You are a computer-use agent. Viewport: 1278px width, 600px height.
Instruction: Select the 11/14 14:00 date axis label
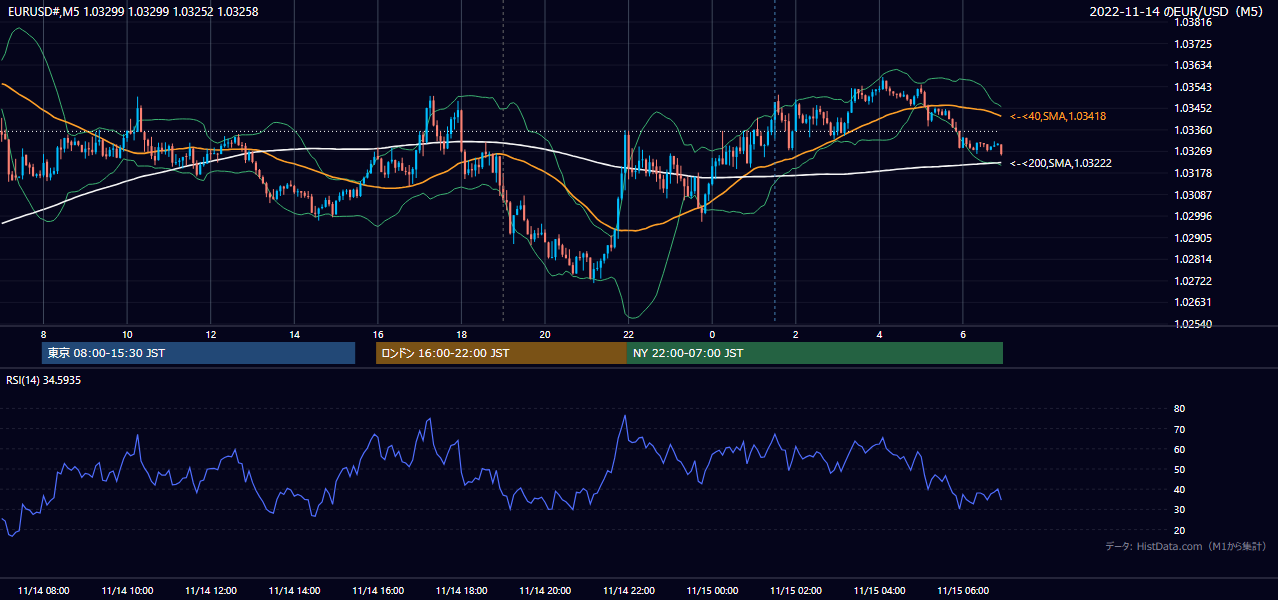294,590
